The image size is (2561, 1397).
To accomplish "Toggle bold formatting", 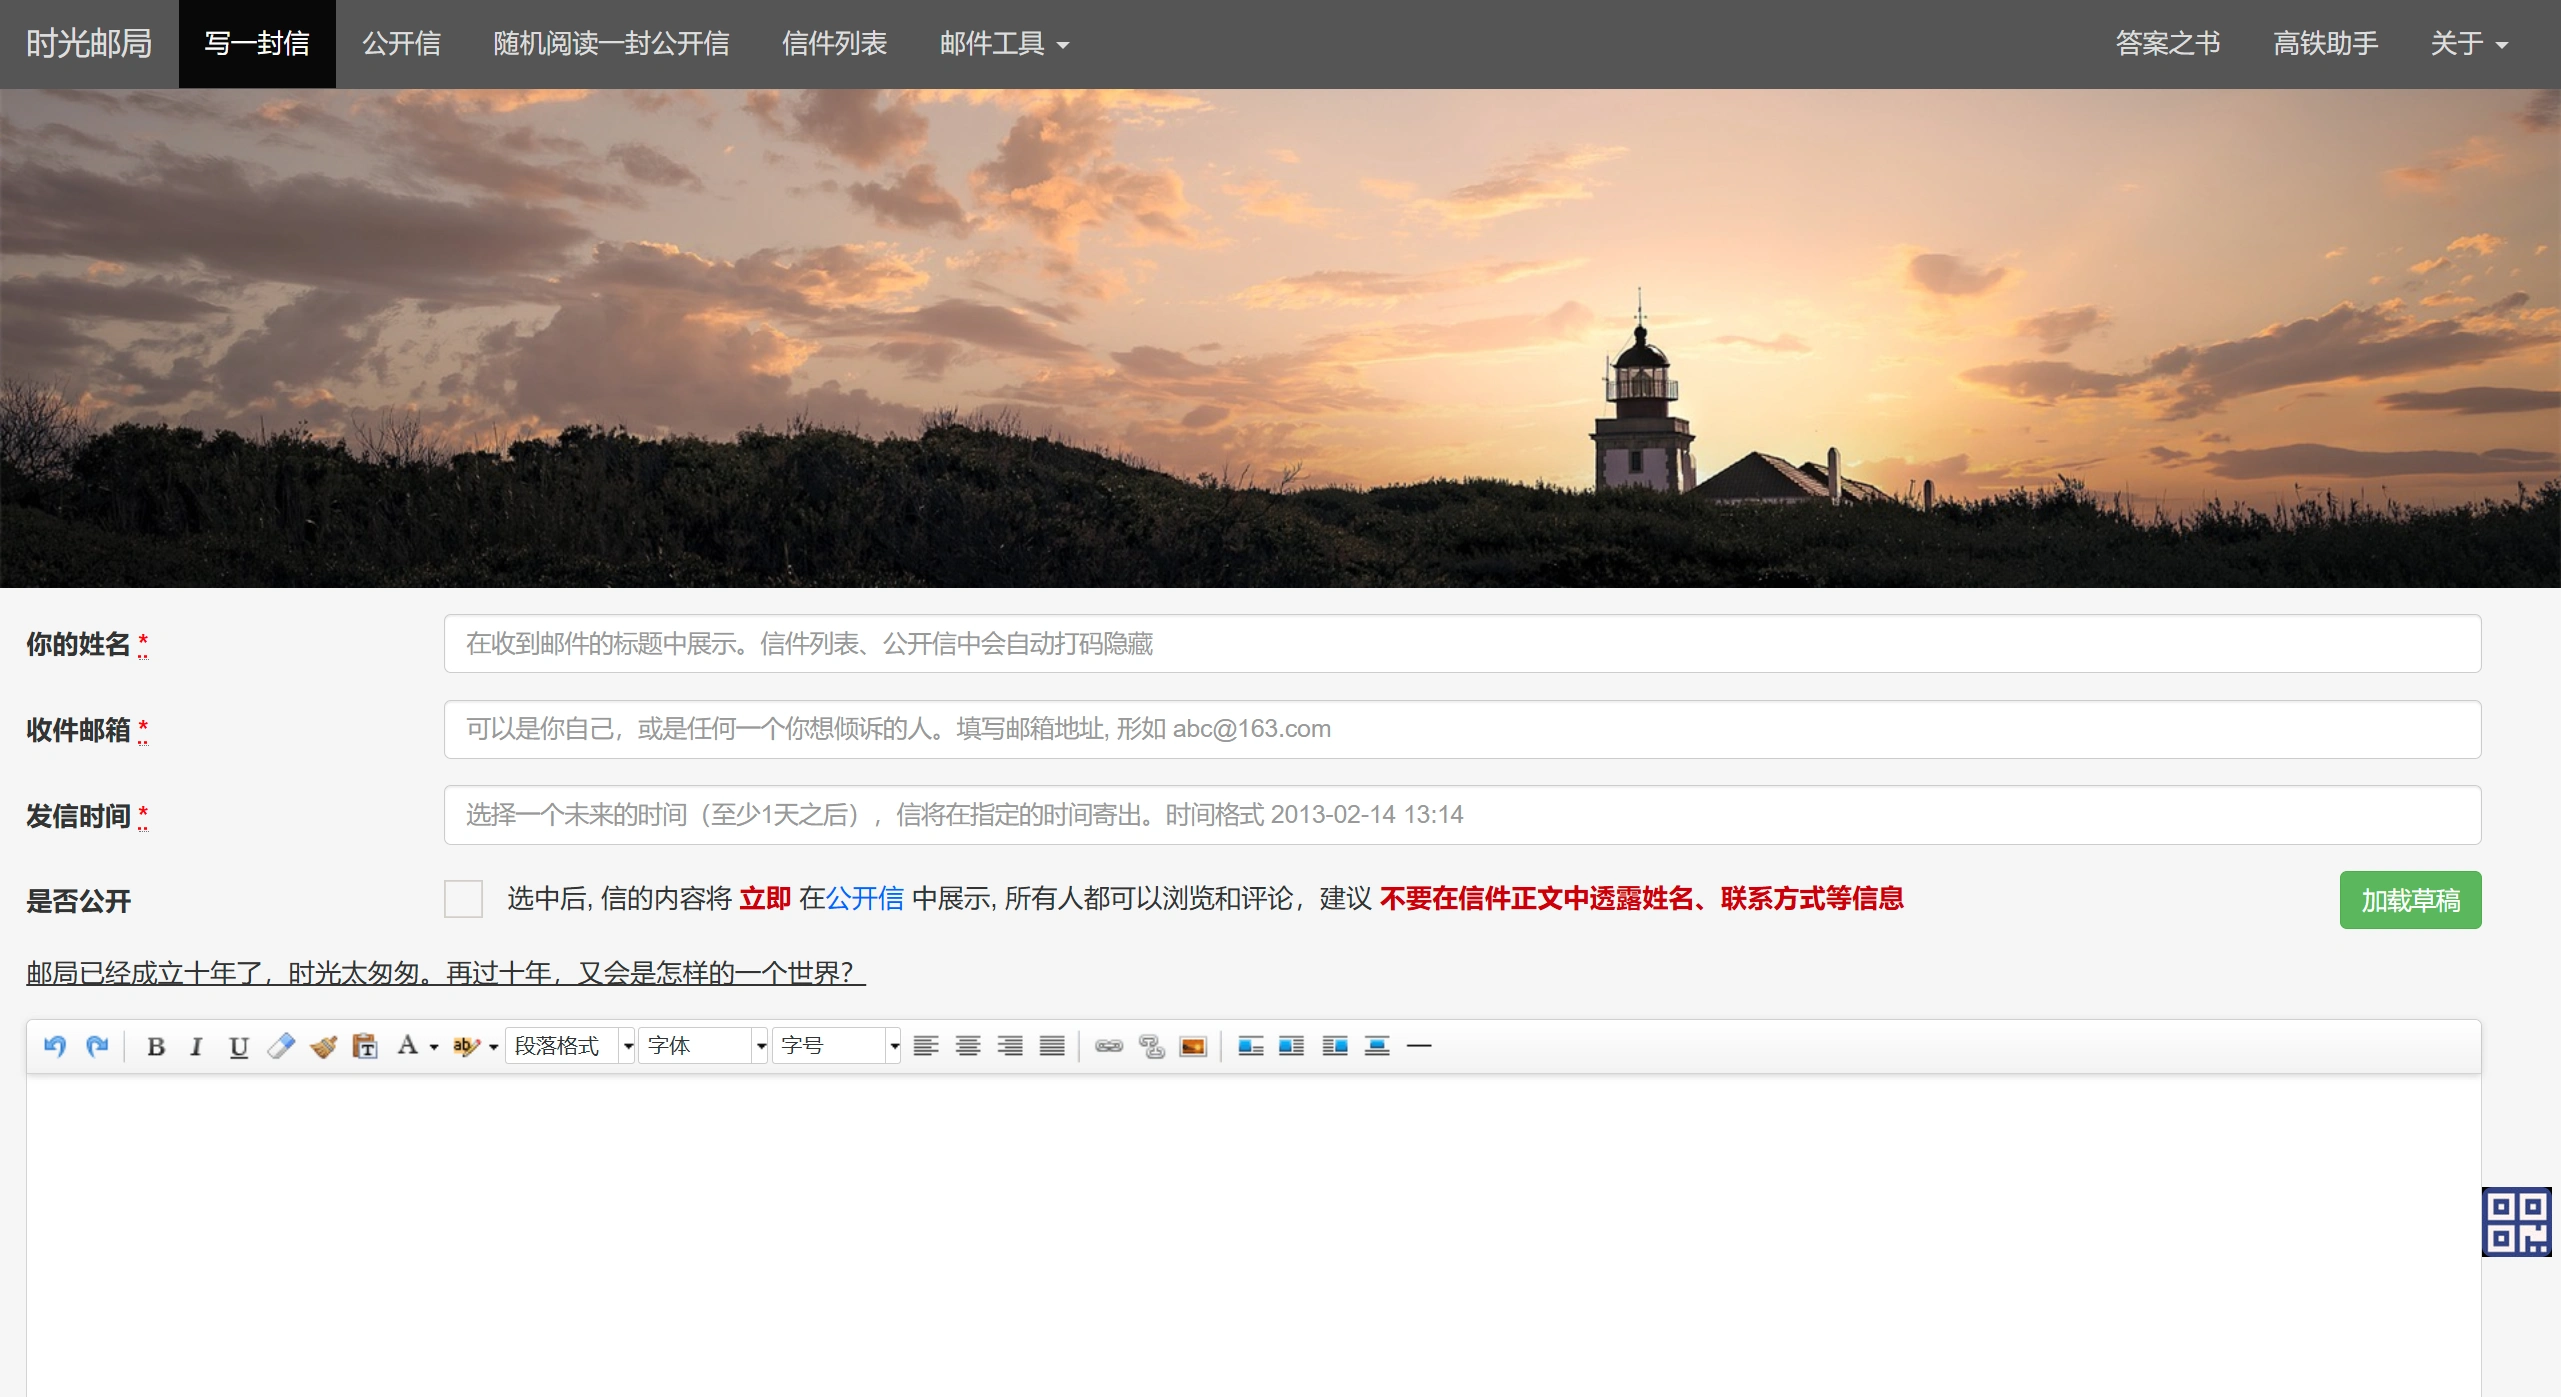I will pyautogui.click(x=155, y=1046).
